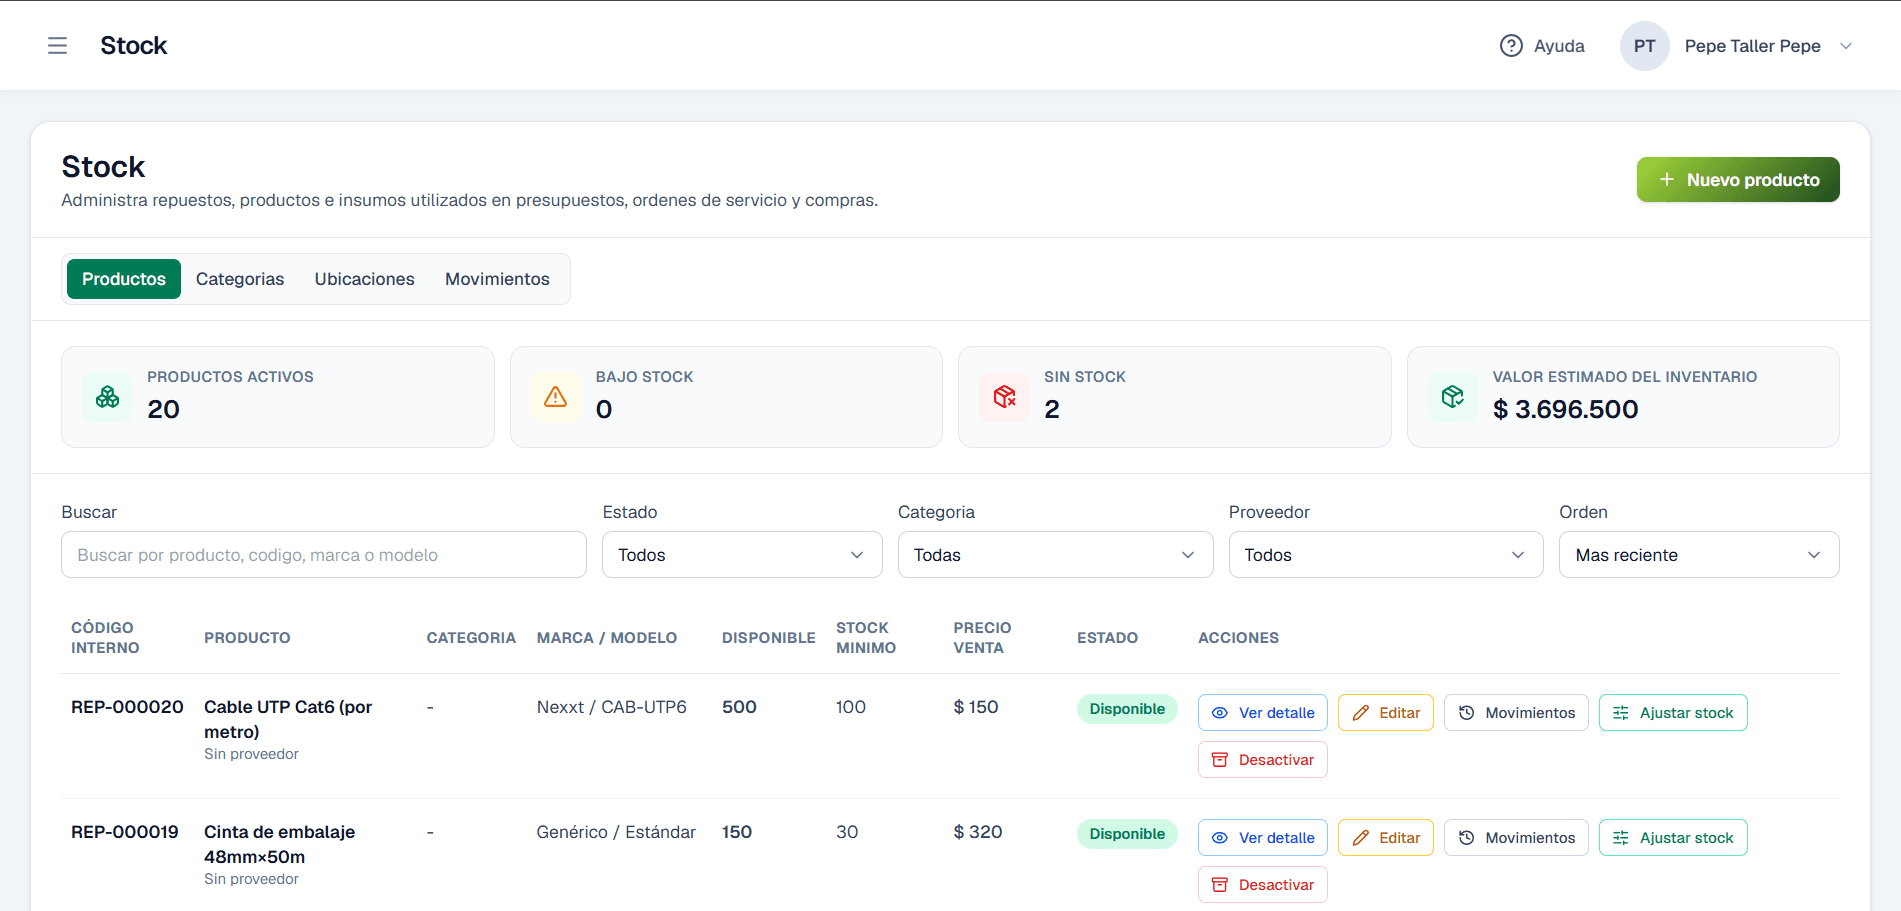
Task: Click the history clock icon for REP-000020
Action: coord(1466,713)
